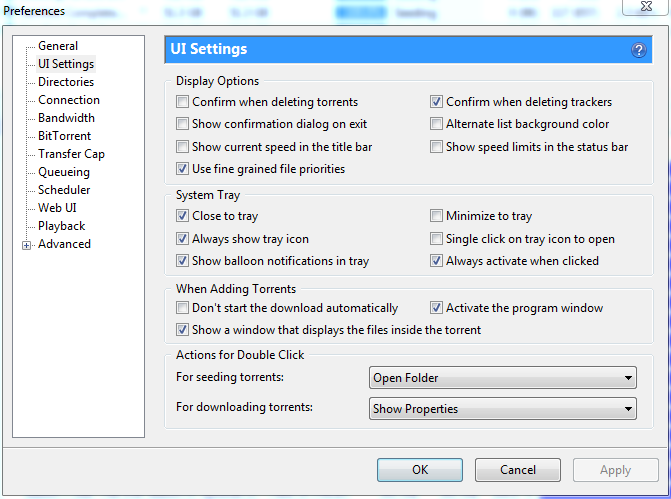
Task: Enable Minimize to tray checkbox
Action: click(436, 216)
